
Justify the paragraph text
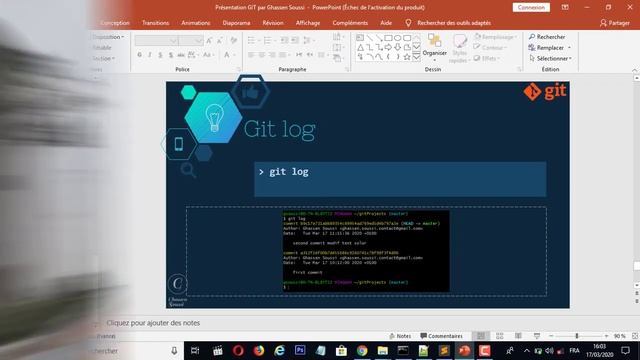282,55
